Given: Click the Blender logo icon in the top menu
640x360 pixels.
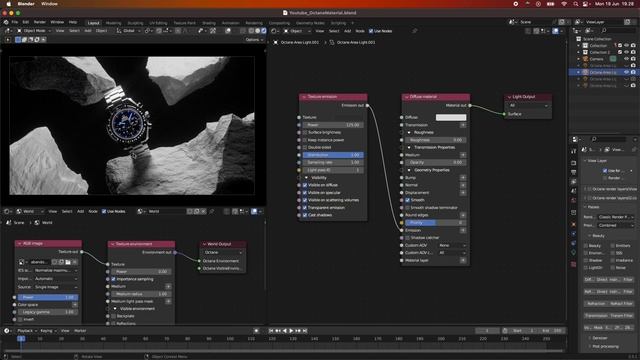Looking at the screenshot, I should pos(6,22).
